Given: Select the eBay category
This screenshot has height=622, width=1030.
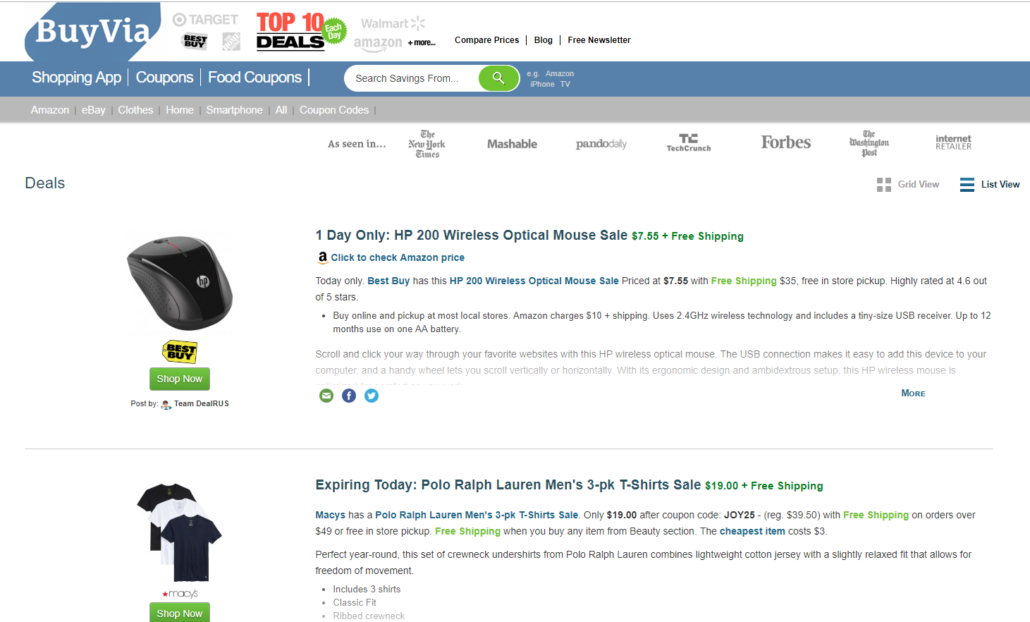Looking at the screenshot, I should click(93, 110).
